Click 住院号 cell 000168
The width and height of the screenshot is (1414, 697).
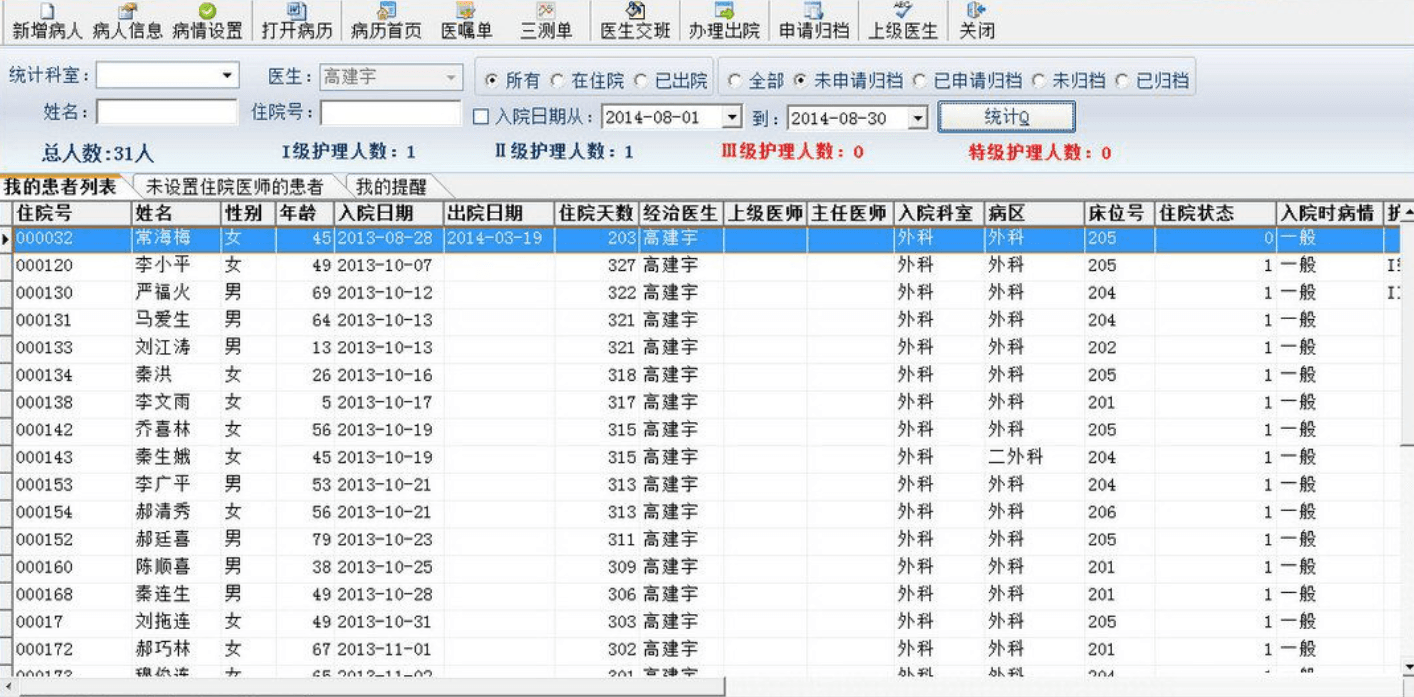coord(72,594)
